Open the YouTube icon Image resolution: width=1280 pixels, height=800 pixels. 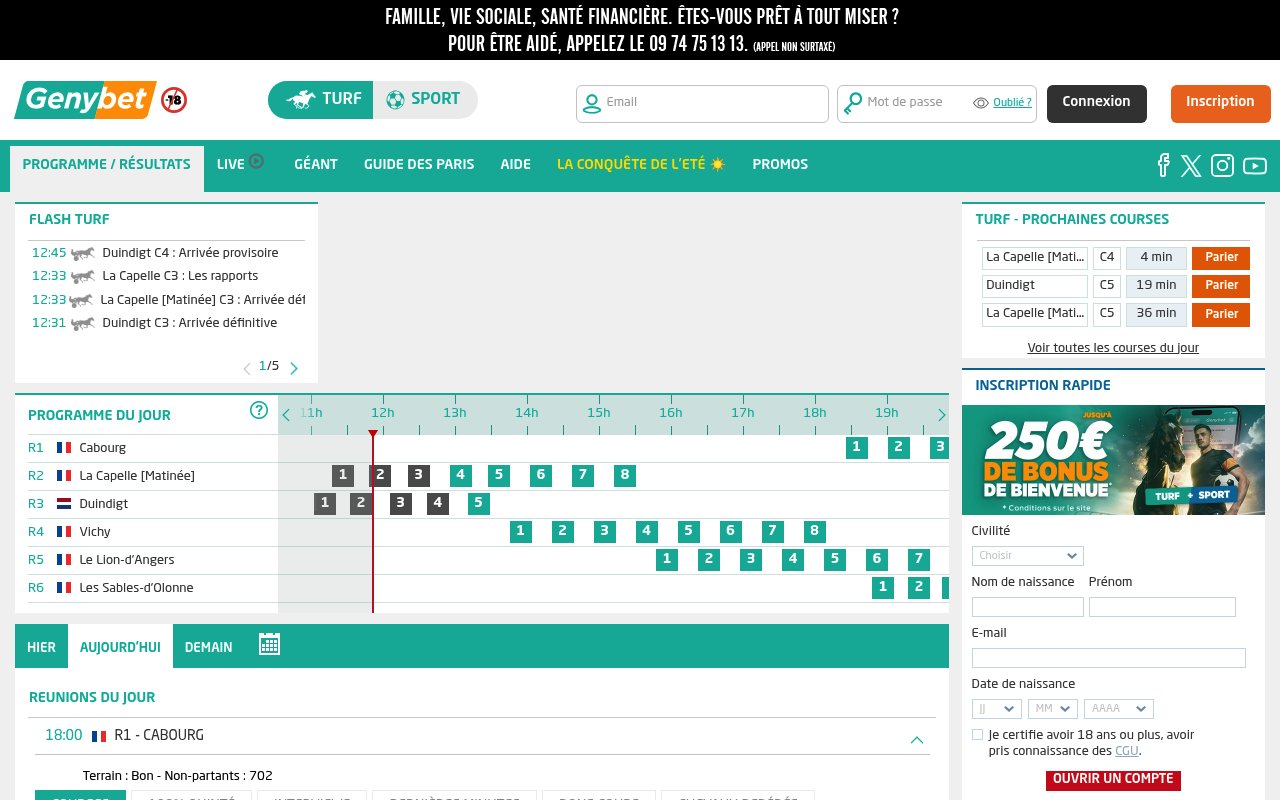(1255, 166)
